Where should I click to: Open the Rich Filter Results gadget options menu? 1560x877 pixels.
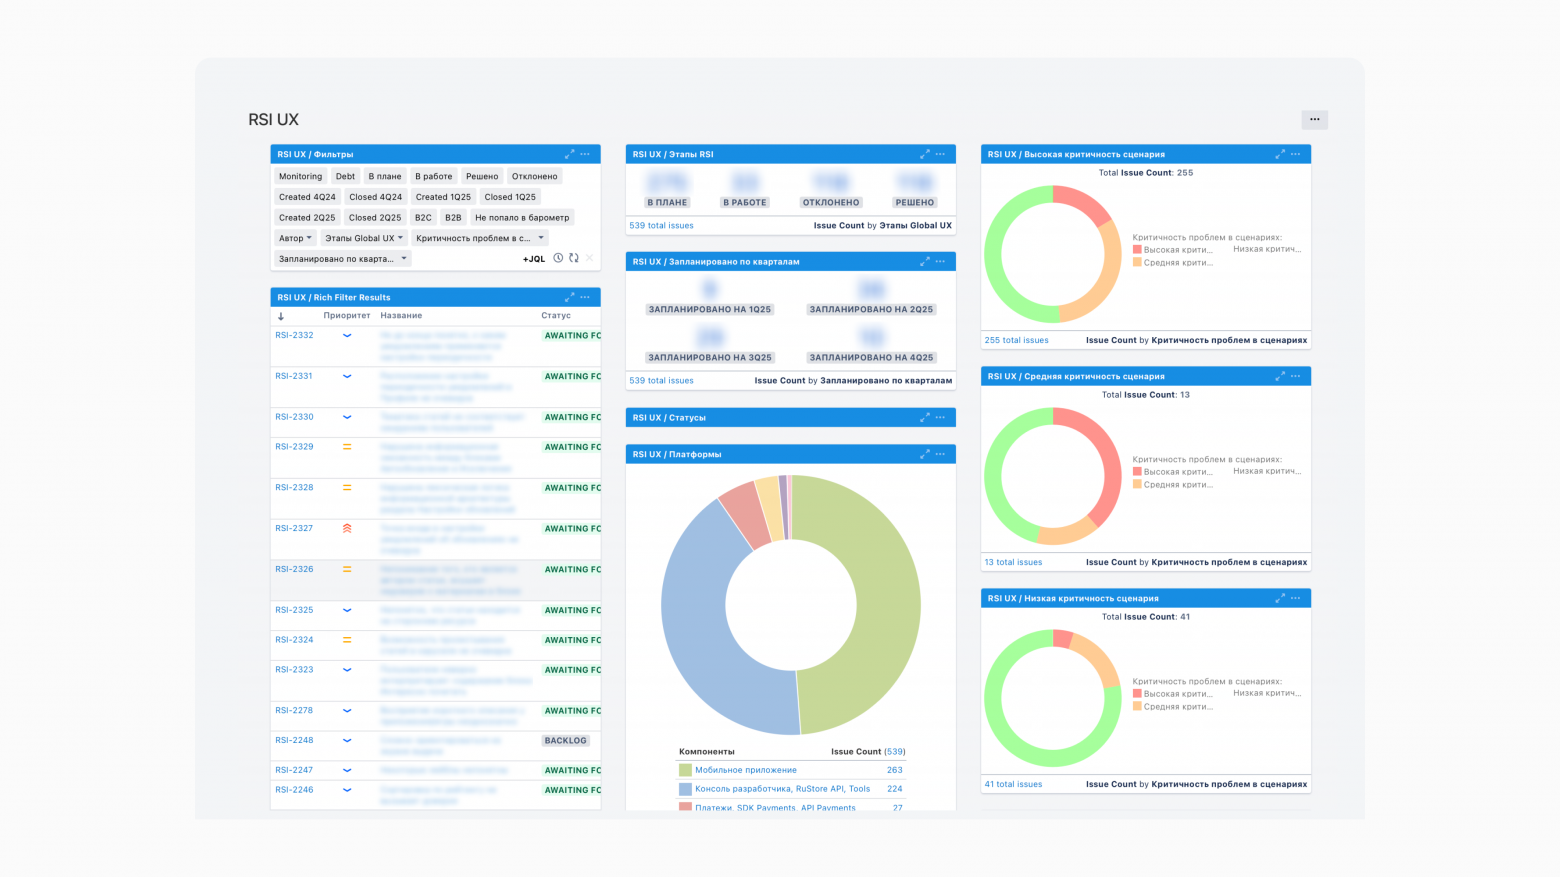tap(585, 297)
